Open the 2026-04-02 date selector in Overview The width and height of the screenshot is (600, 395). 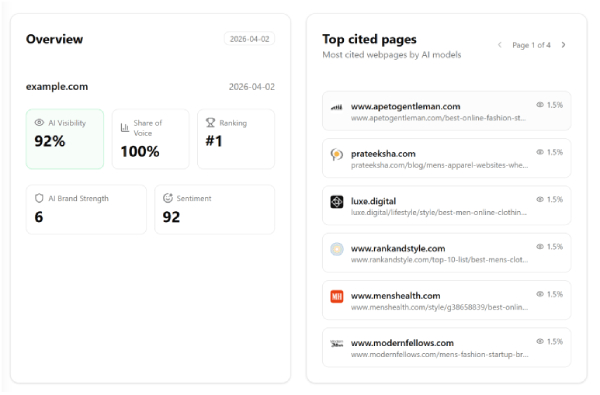[x=249, y=39]
